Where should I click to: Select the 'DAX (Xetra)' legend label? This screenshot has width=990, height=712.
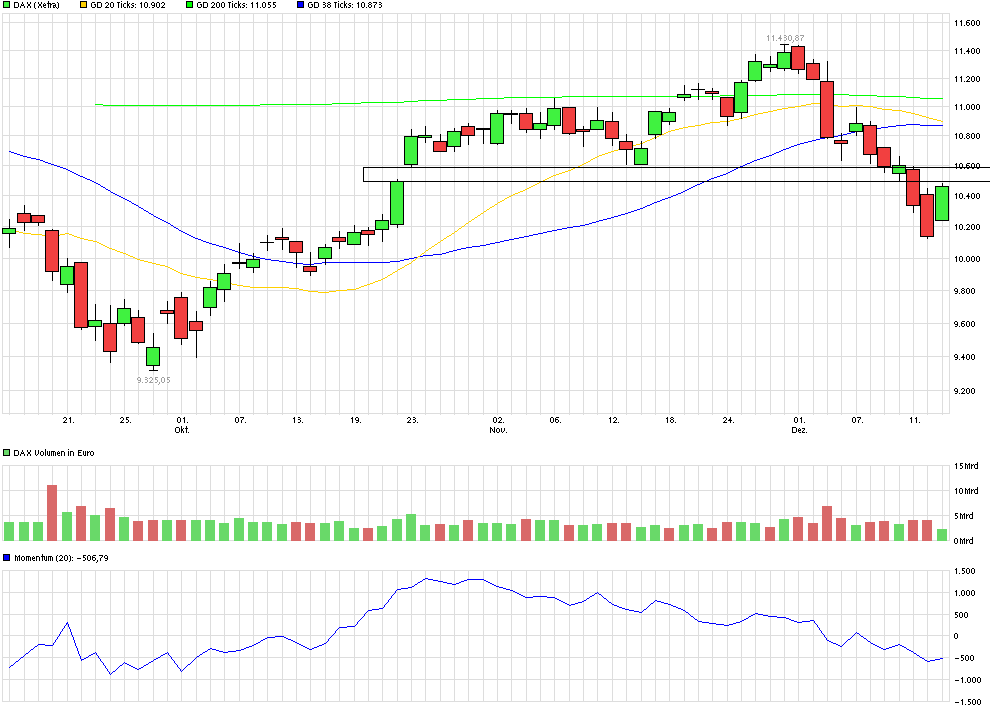[x=37, y=5]
